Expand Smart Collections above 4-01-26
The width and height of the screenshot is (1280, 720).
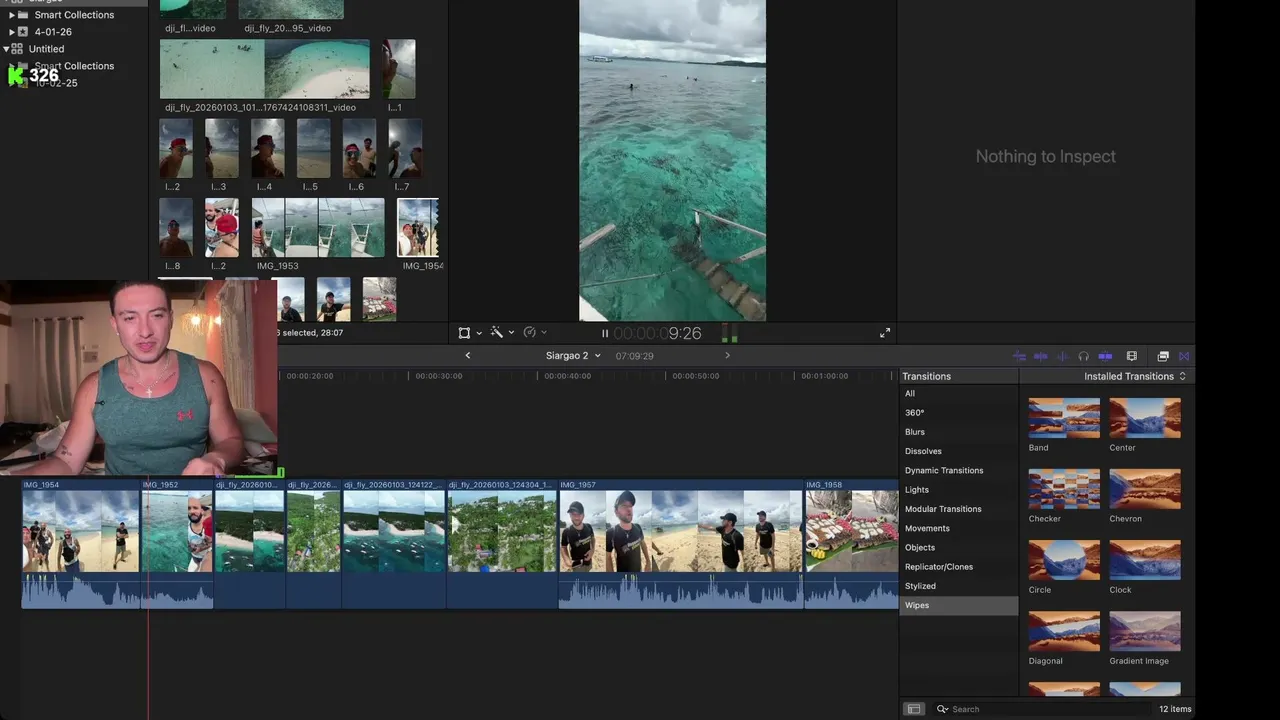[12, 15]
